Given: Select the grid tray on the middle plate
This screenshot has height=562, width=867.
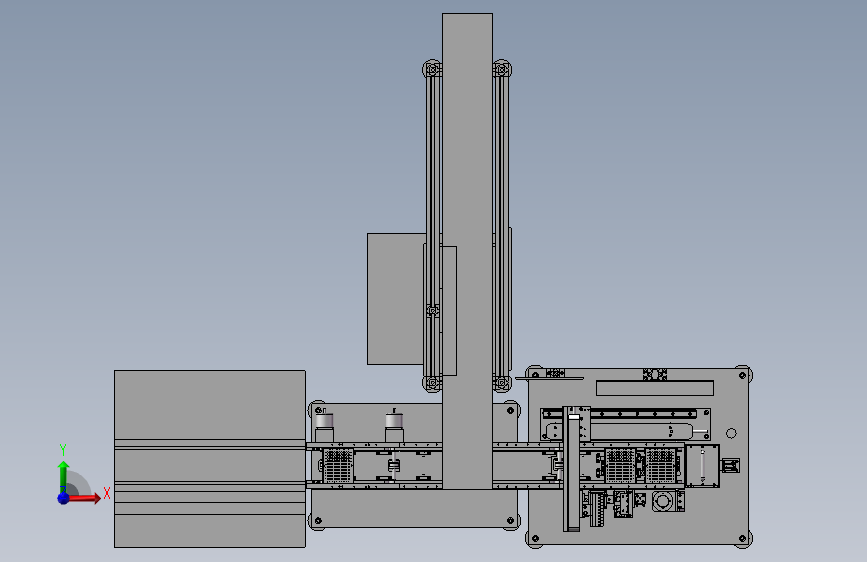Looking at the screenshot, I should (338, 465).
